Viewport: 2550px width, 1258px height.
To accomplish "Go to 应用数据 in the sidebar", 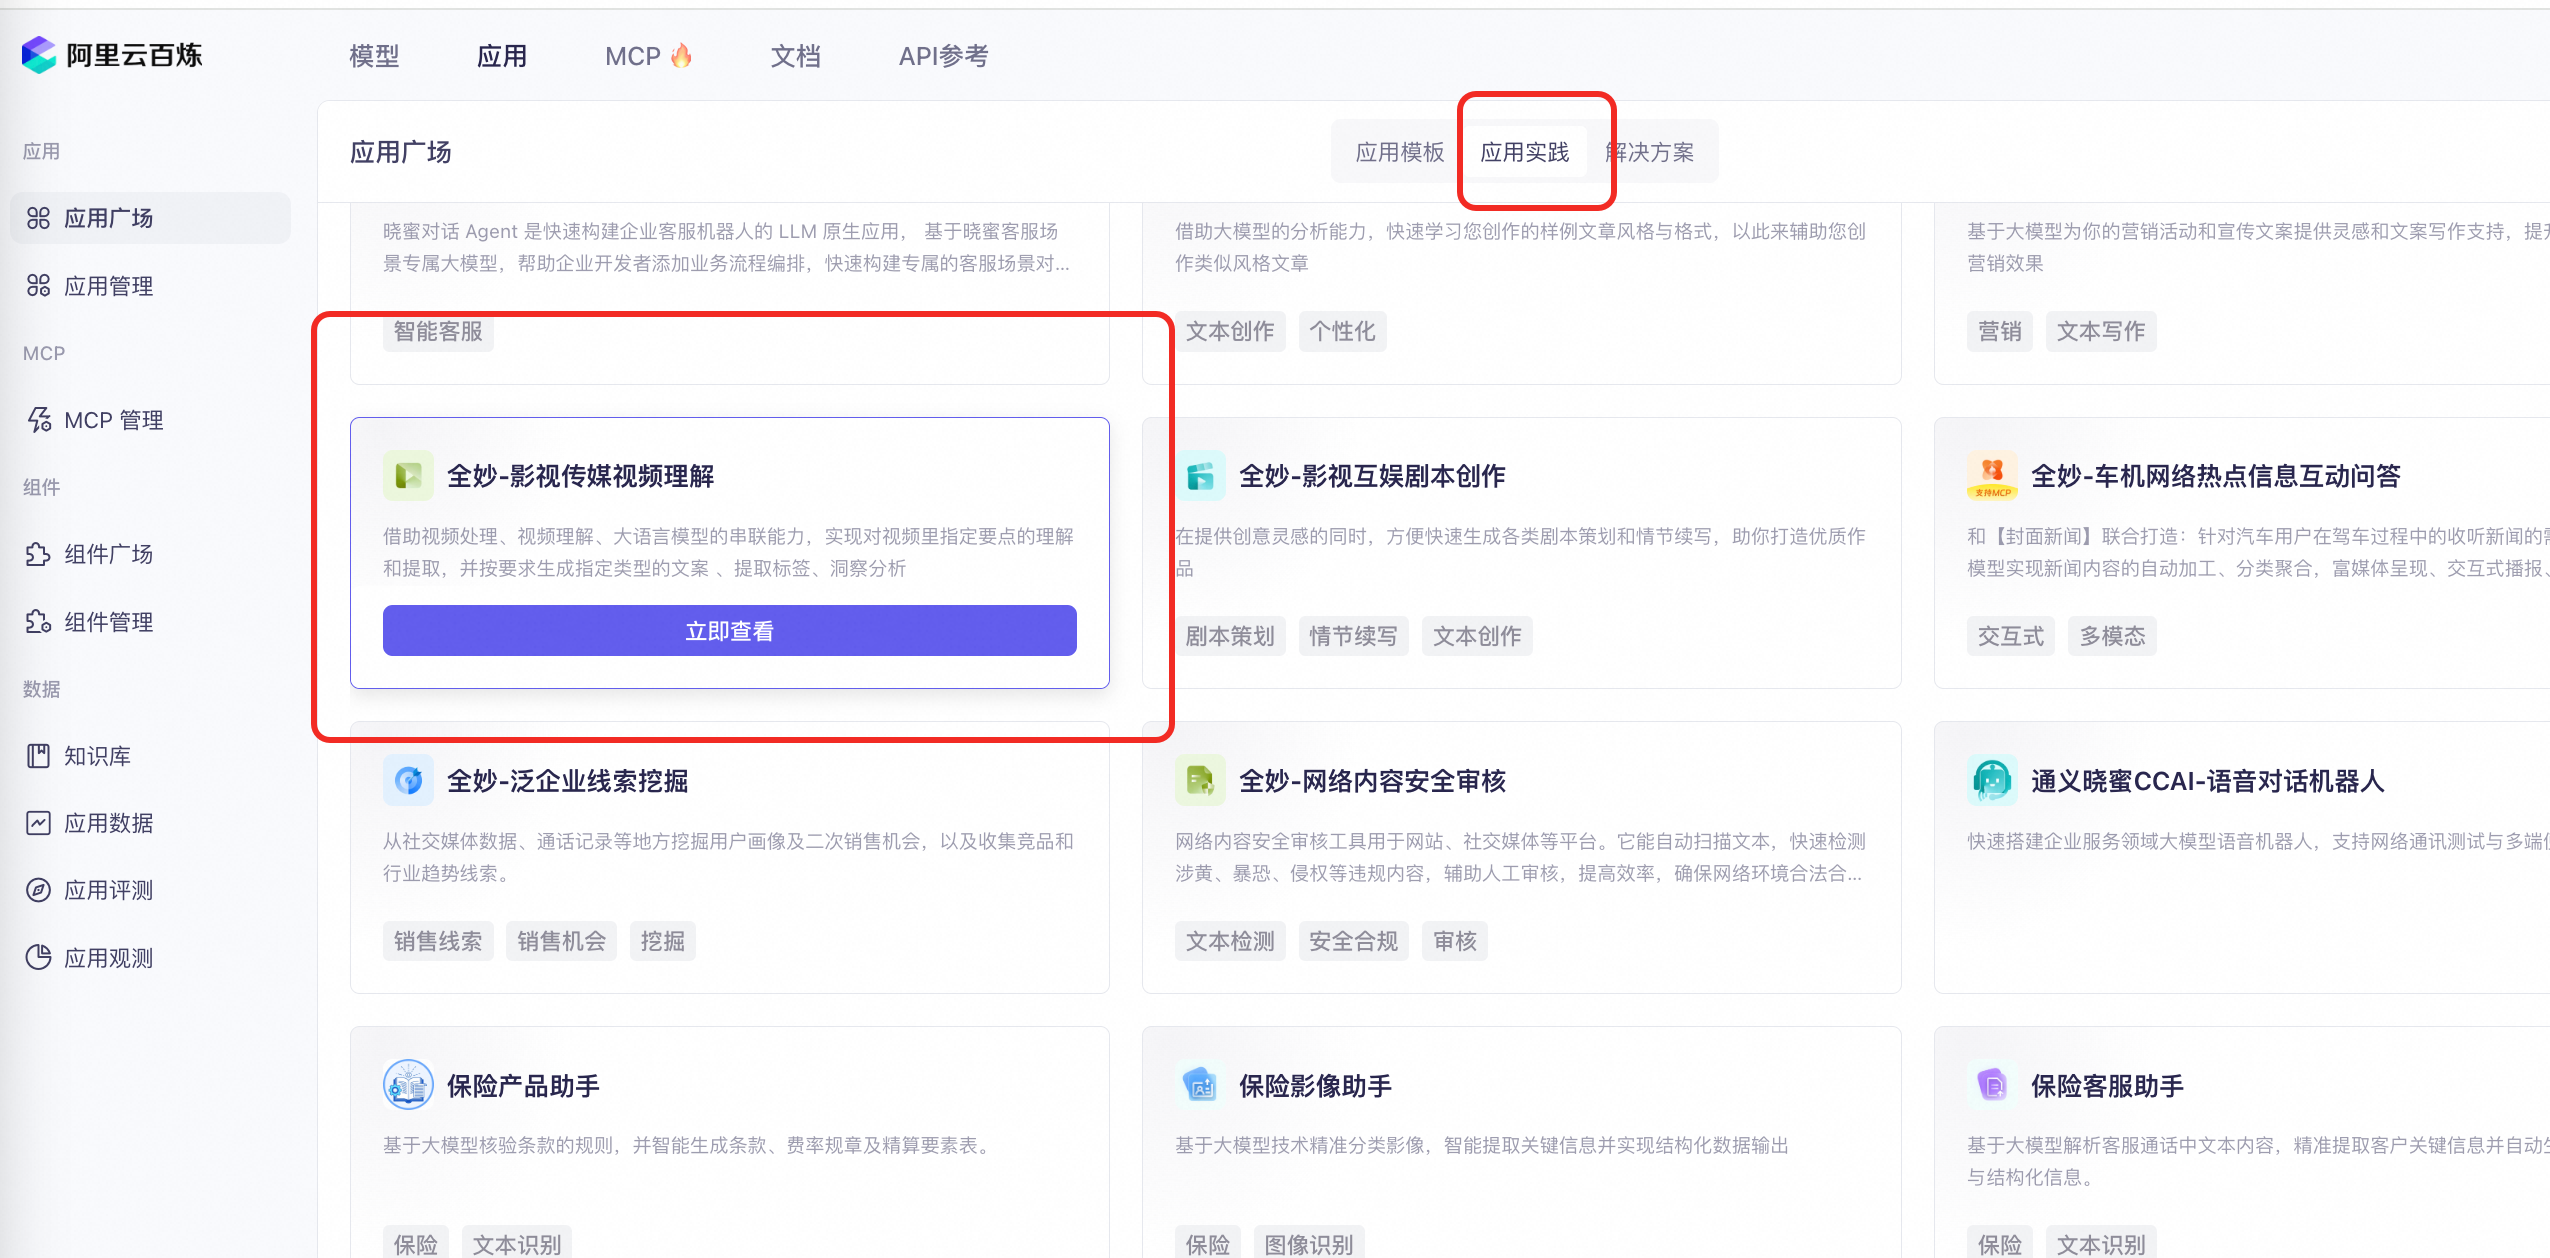I will 150,823.
